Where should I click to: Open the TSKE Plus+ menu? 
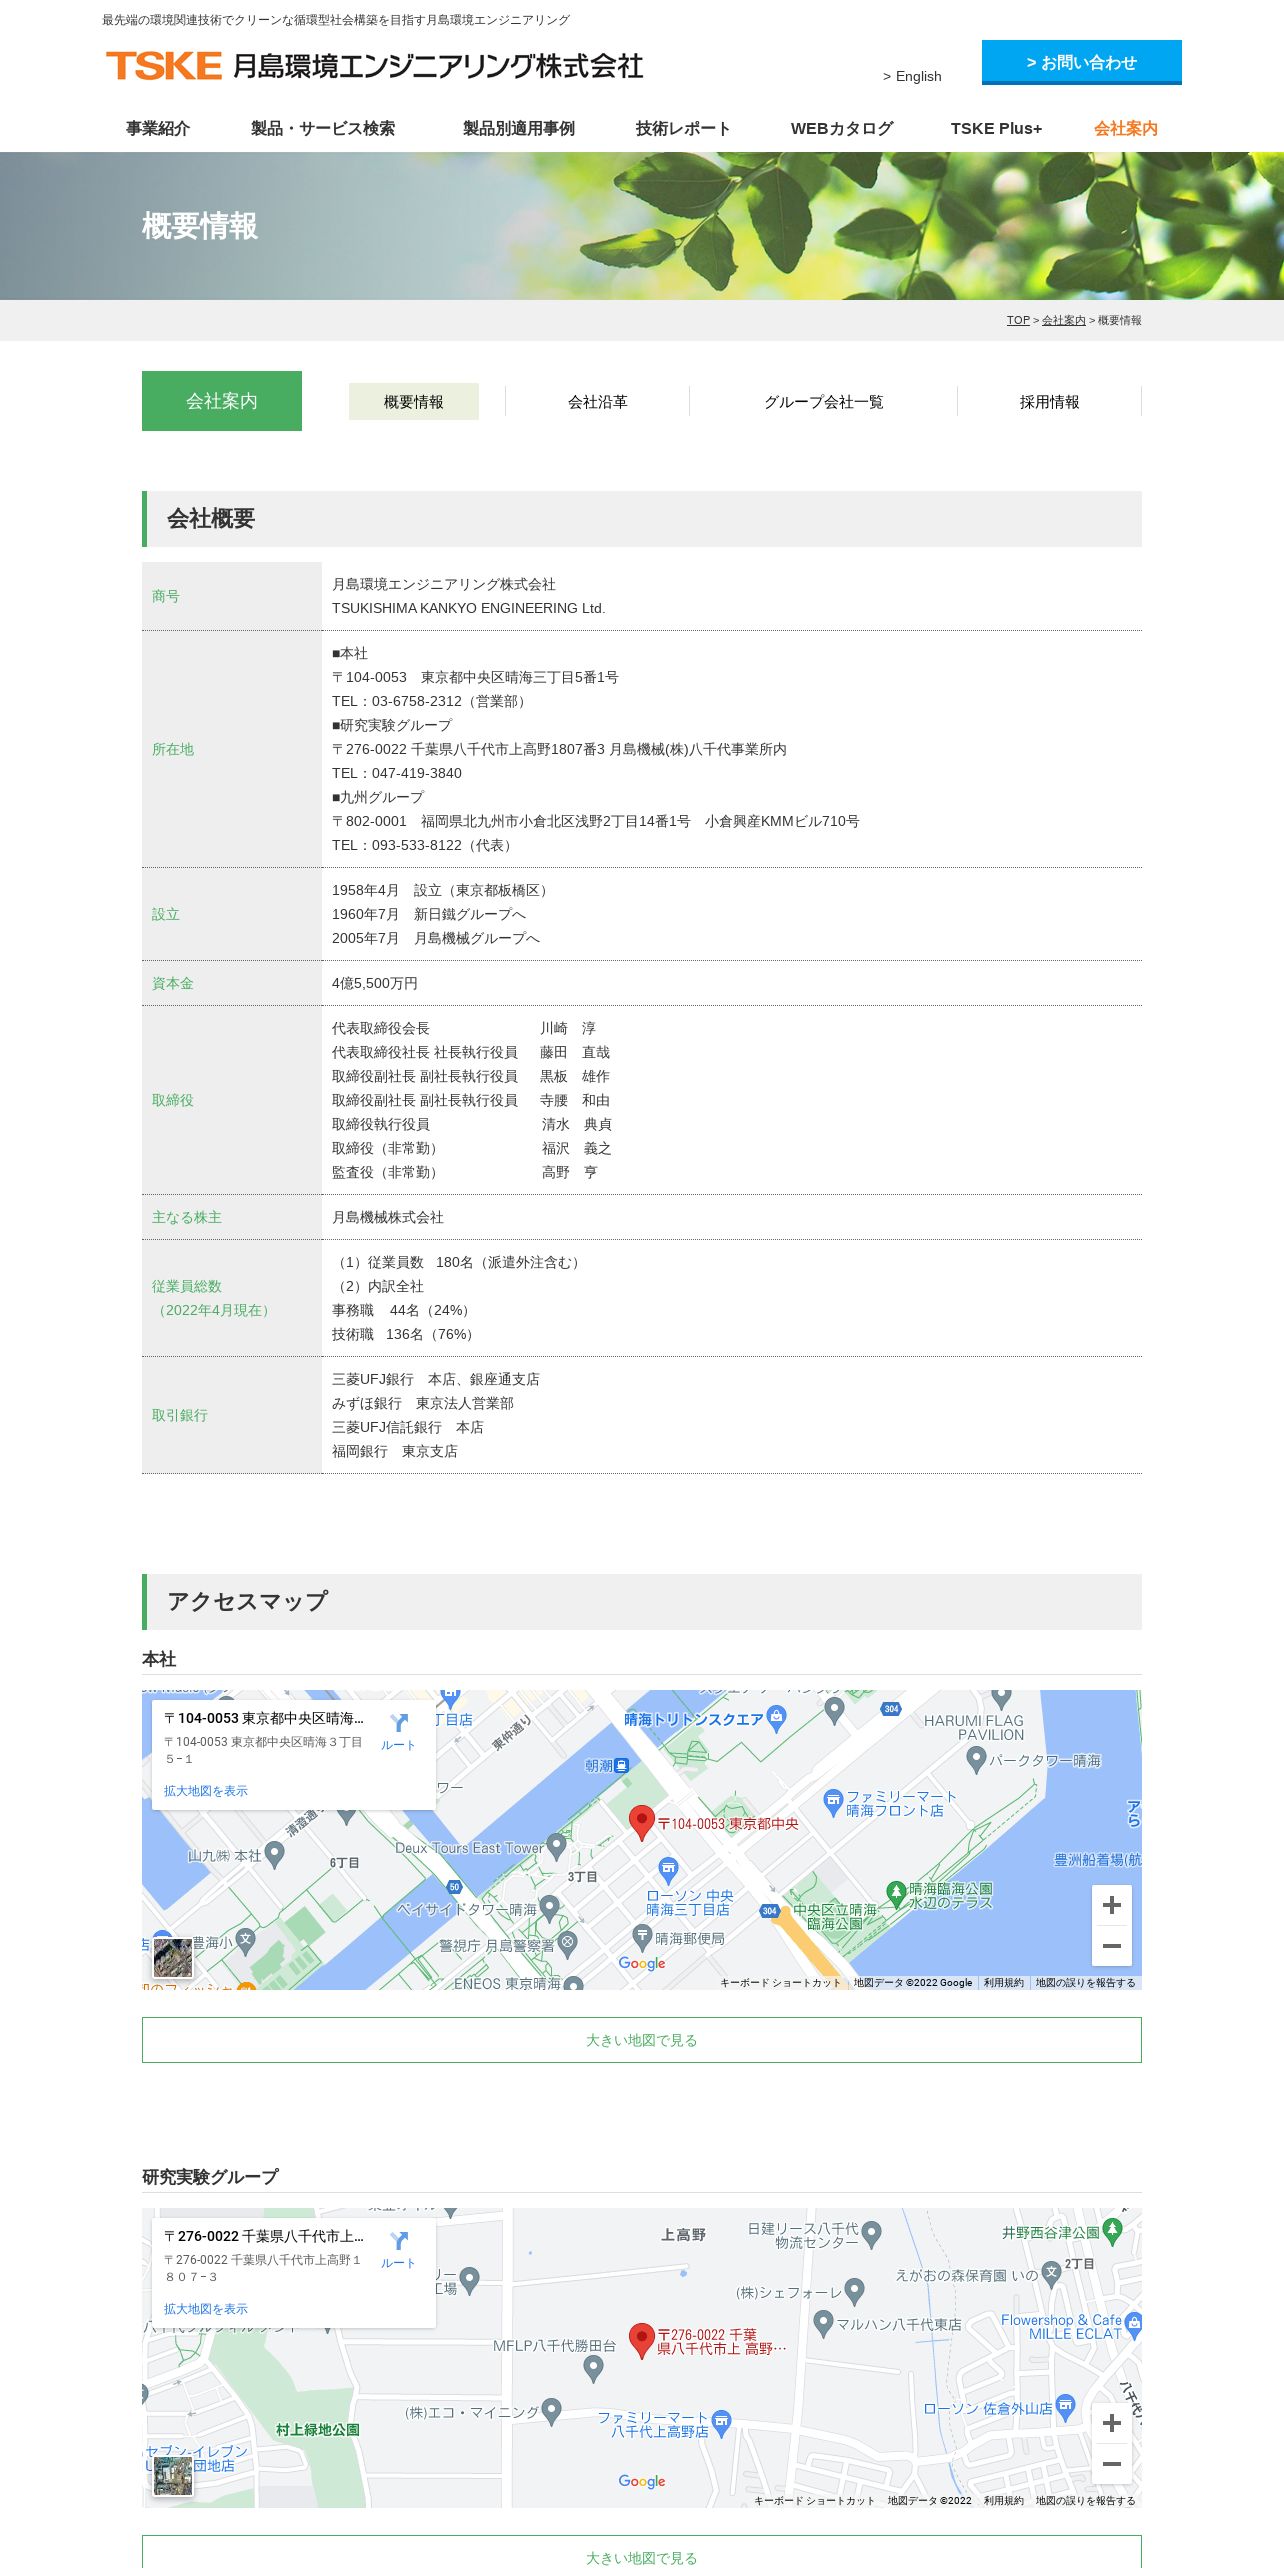click(996, 128)
